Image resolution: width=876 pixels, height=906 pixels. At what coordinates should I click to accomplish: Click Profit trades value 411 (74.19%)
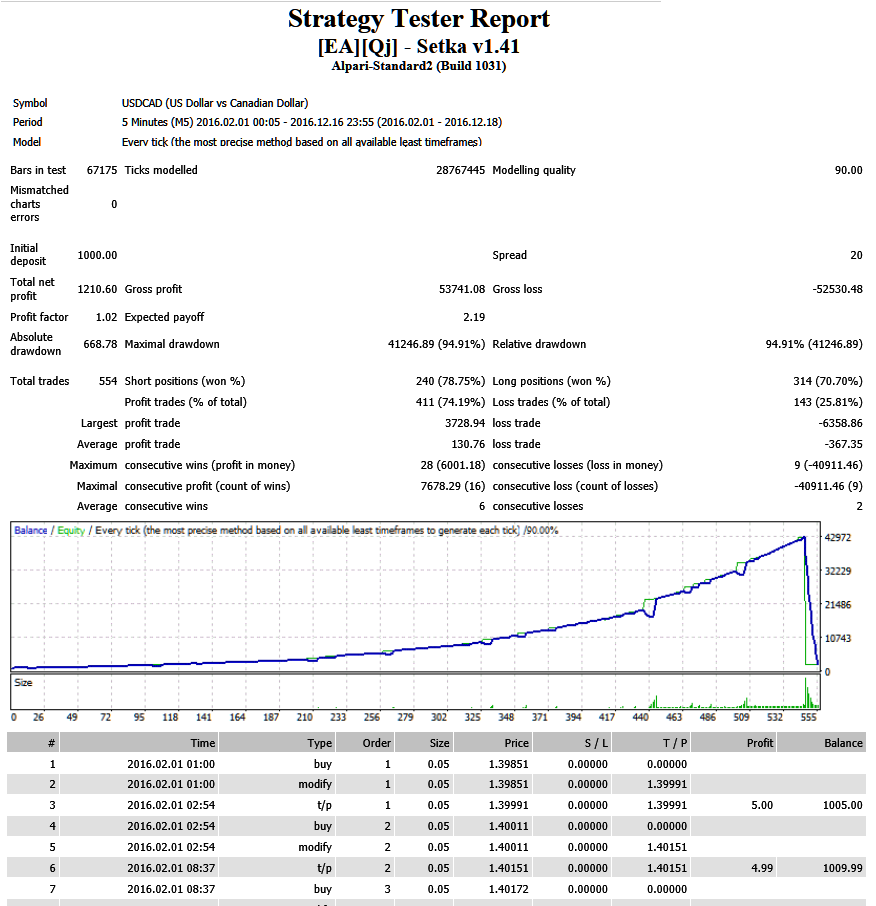450,402
